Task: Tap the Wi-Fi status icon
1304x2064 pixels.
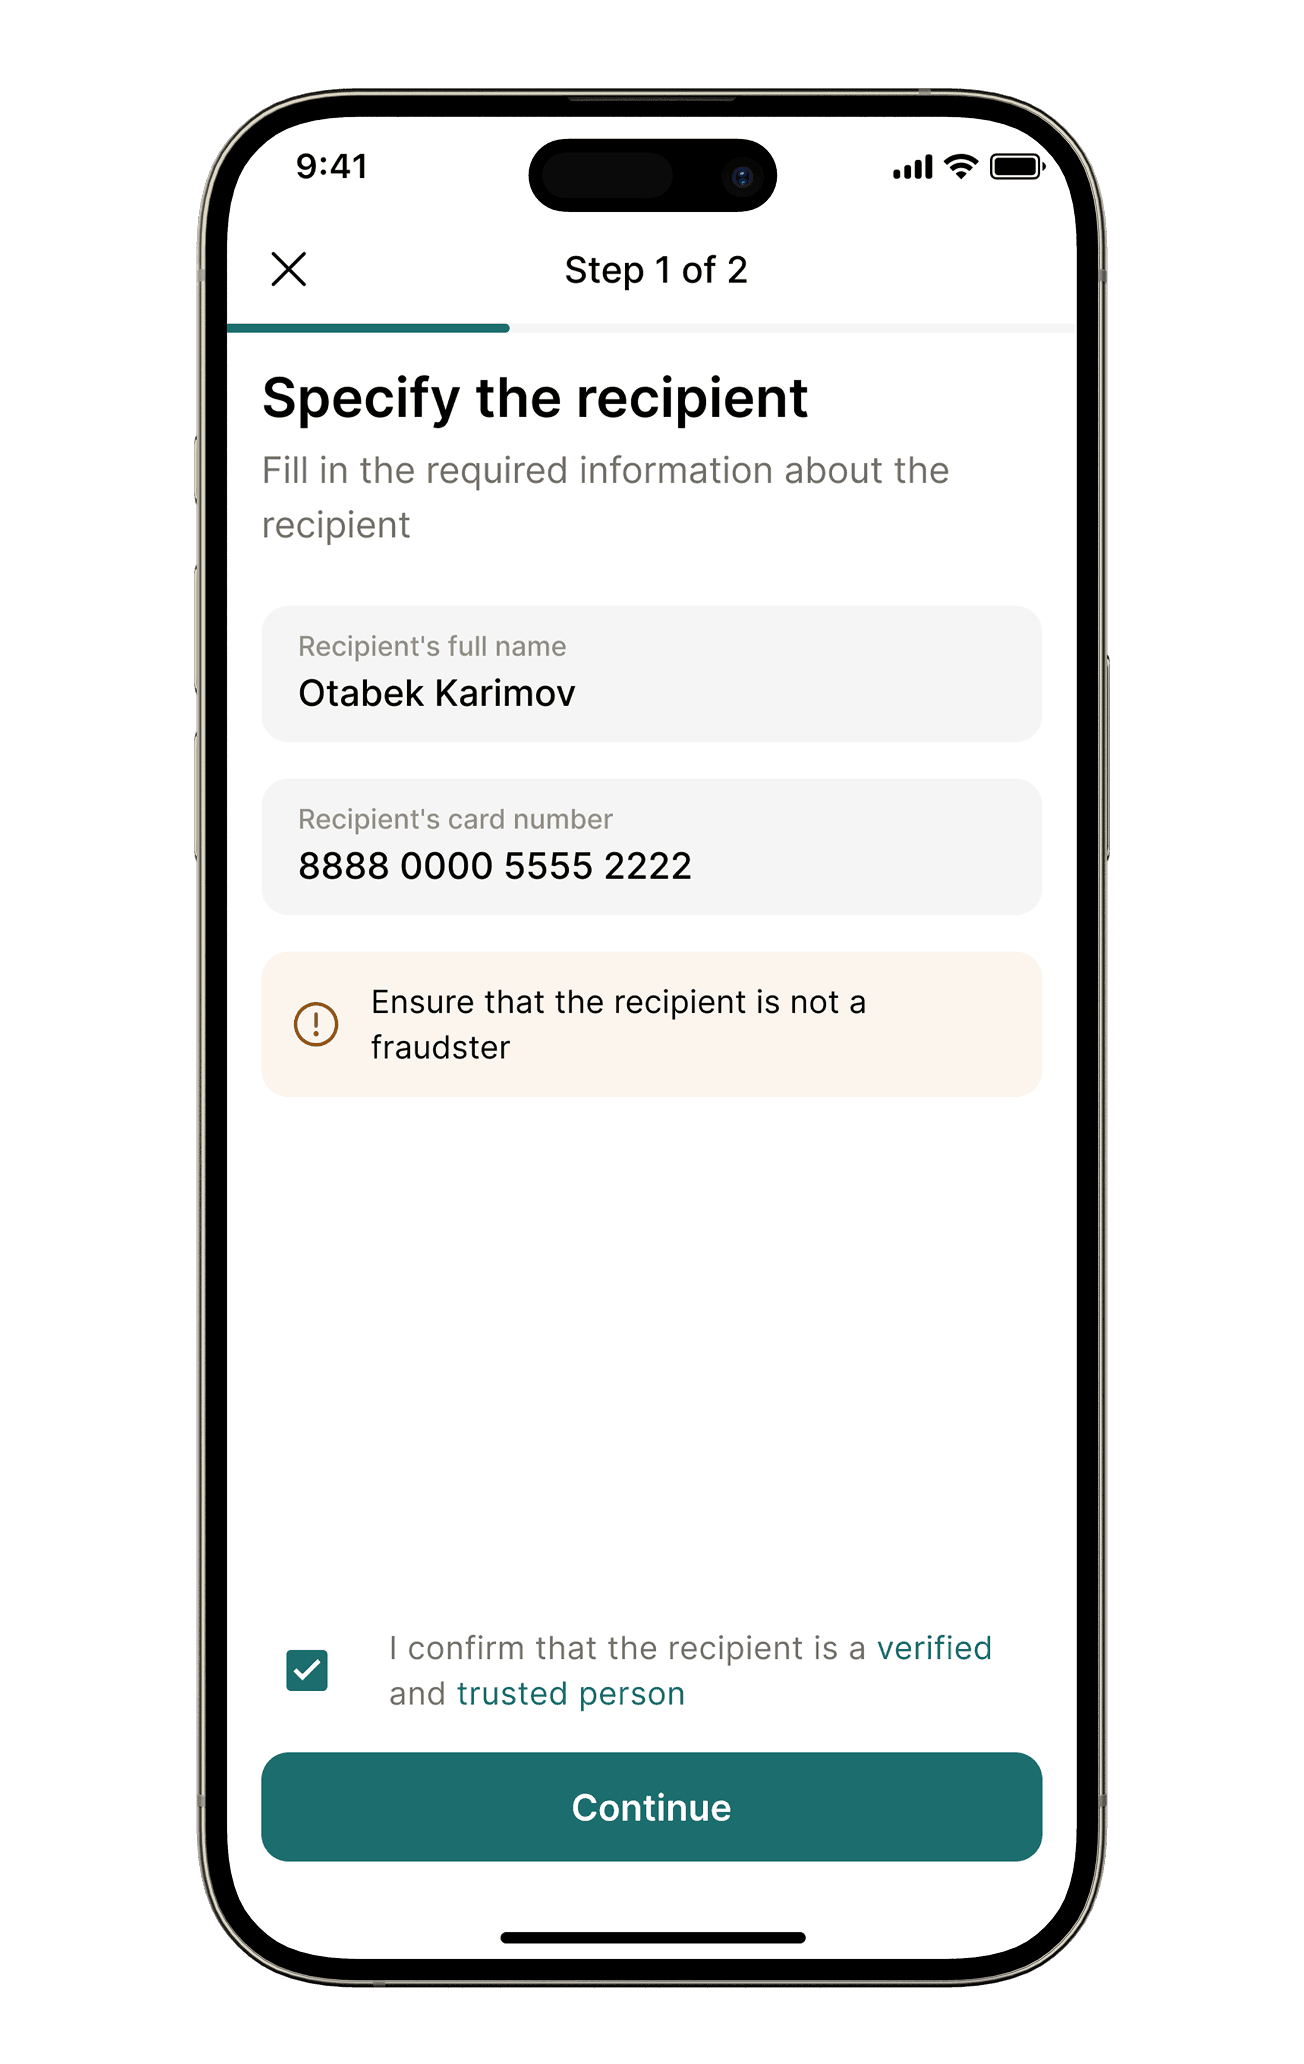Action: (961, 167)
